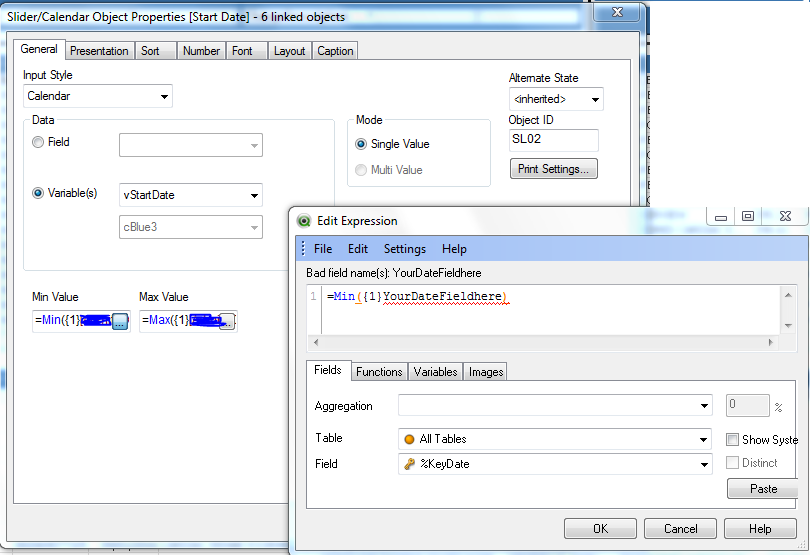Open the Help menu
This screenshot has width=810, height=555.
pyautogui.click(x=454, y=249)
